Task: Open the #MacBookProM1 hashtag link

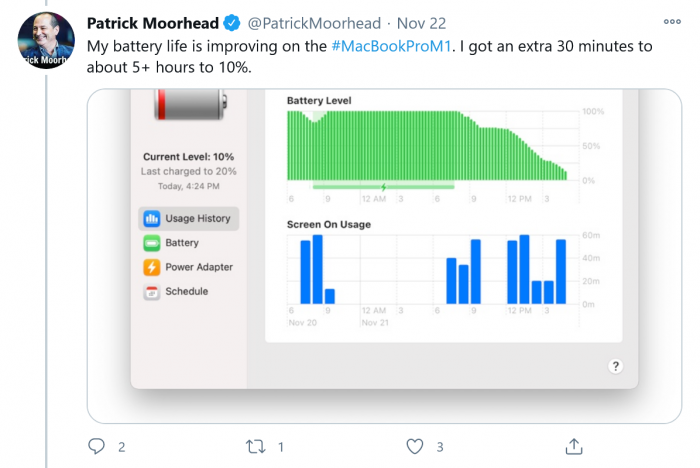Action: click(x=392, y=47)
